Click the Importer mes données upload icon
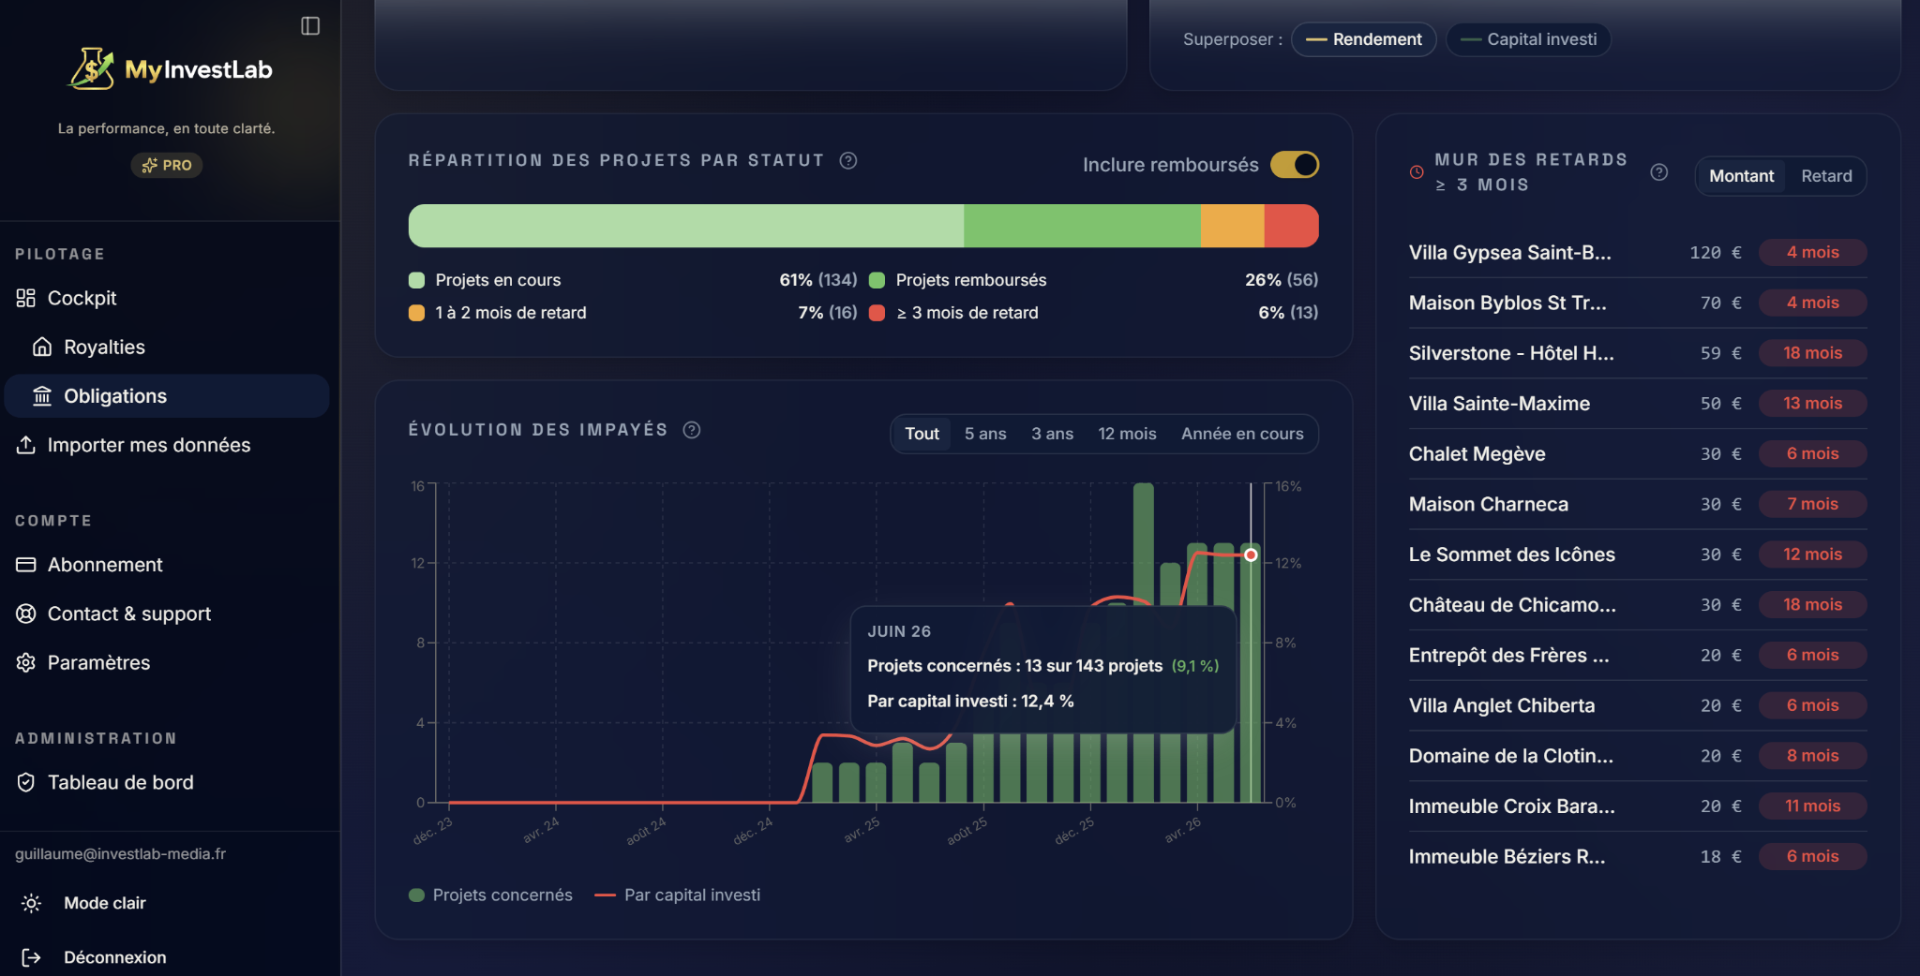The width and height of the screenshot is (1920, 976). click(26, 445)
